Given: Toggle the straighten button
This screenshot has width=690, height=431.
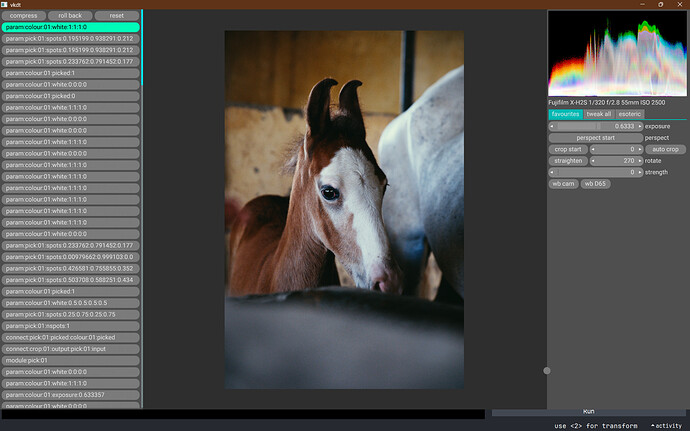Looking at the screenshot, I should (x=568, y=160).
